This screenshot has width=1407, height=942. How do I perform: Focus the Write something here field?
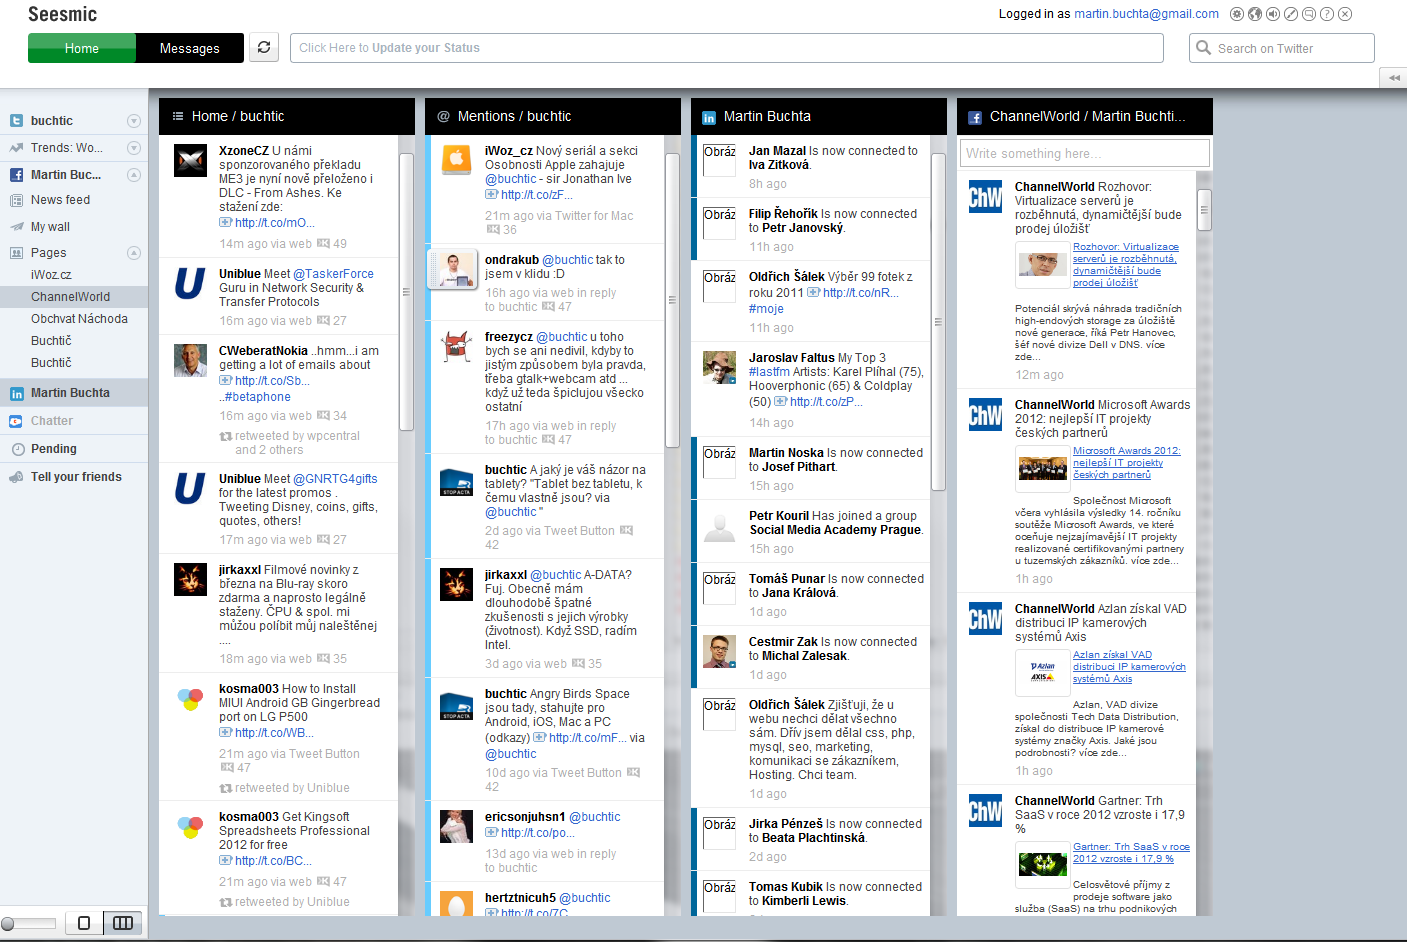coord(1085,153)
